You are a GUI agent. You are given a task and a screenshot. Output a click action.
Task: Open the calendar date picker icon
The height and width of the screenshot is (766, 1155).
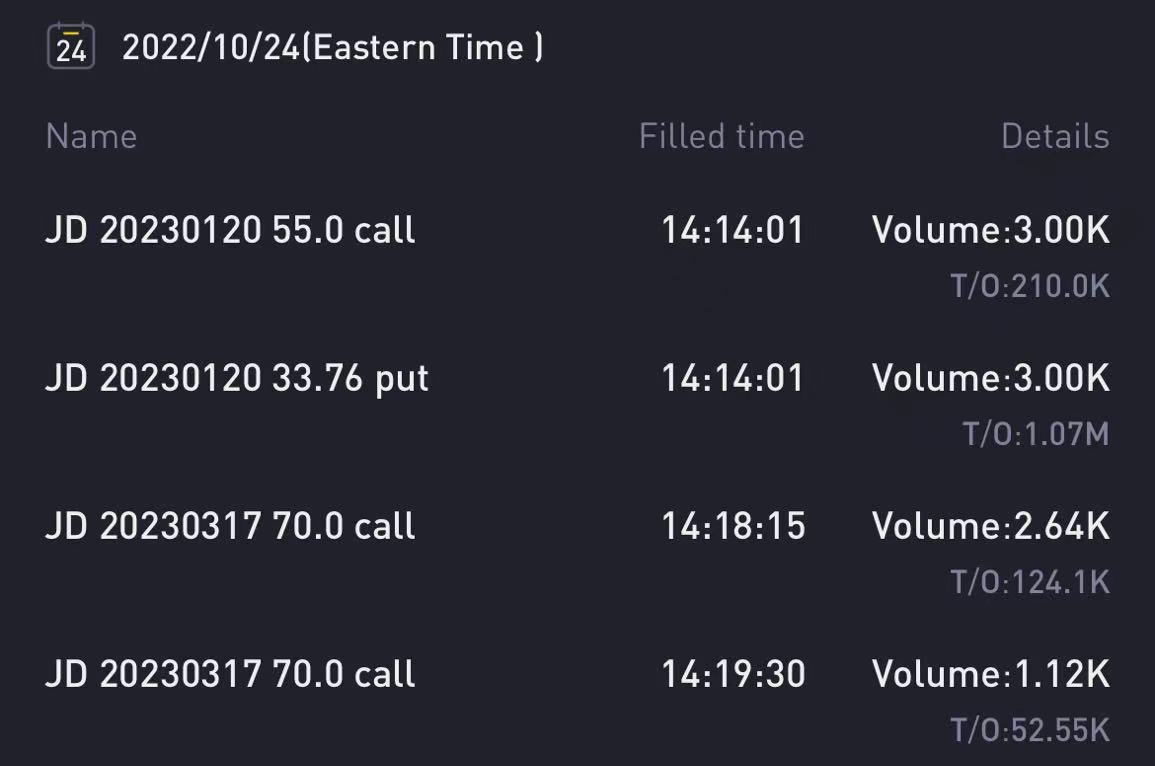(71, 46)
